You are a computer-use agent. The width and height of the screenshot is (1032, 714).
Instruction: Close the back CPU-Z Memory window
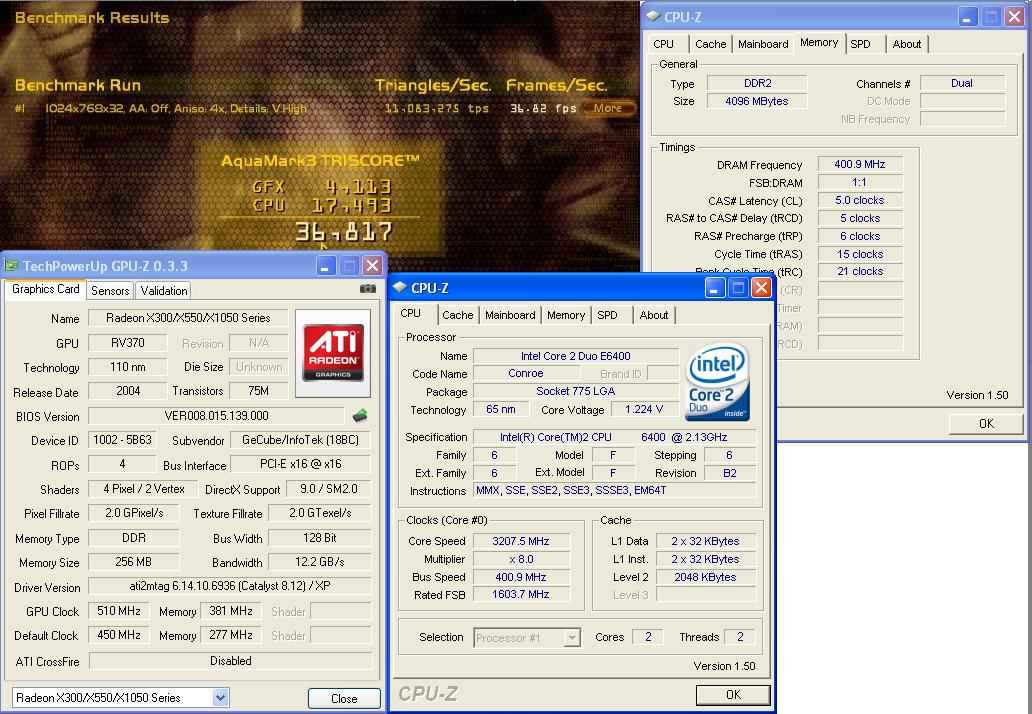[1014, 16]
